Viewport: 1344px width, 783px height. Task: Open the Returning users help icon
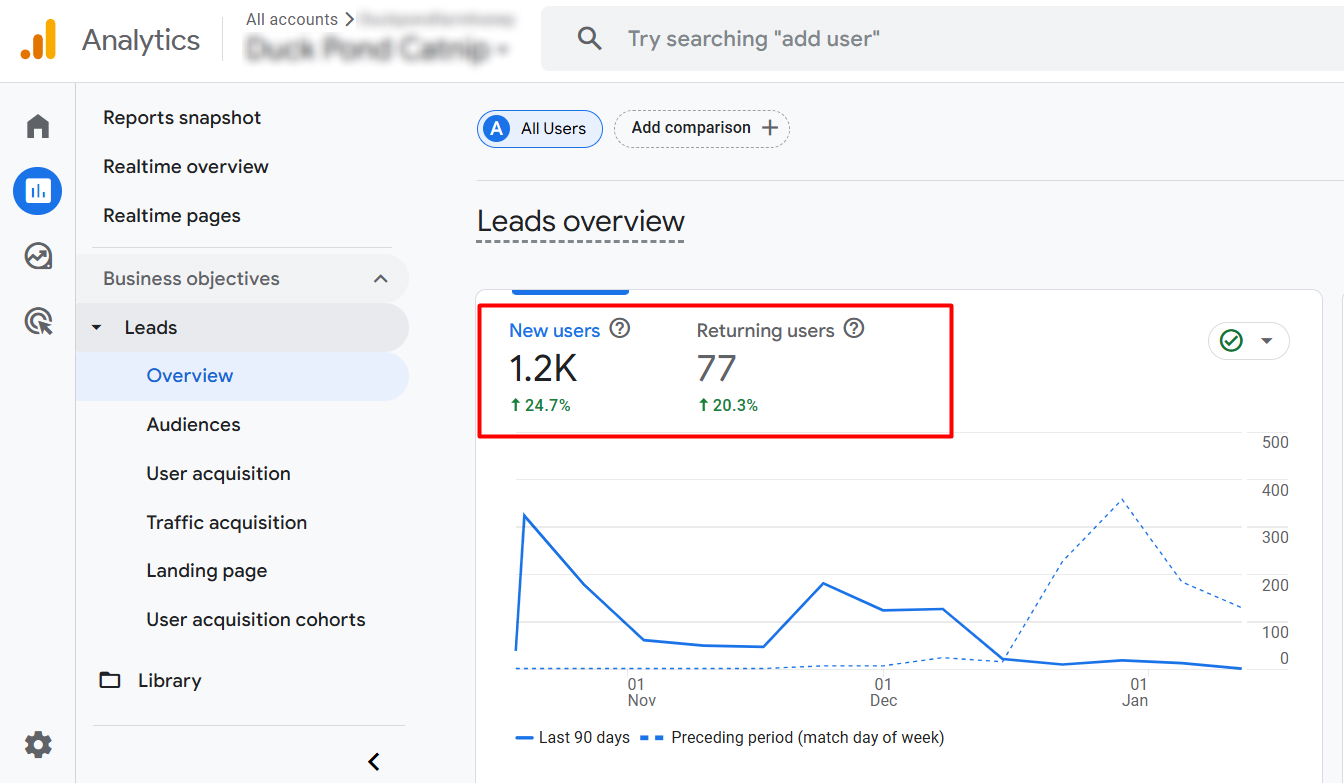(x=854, y=328)
